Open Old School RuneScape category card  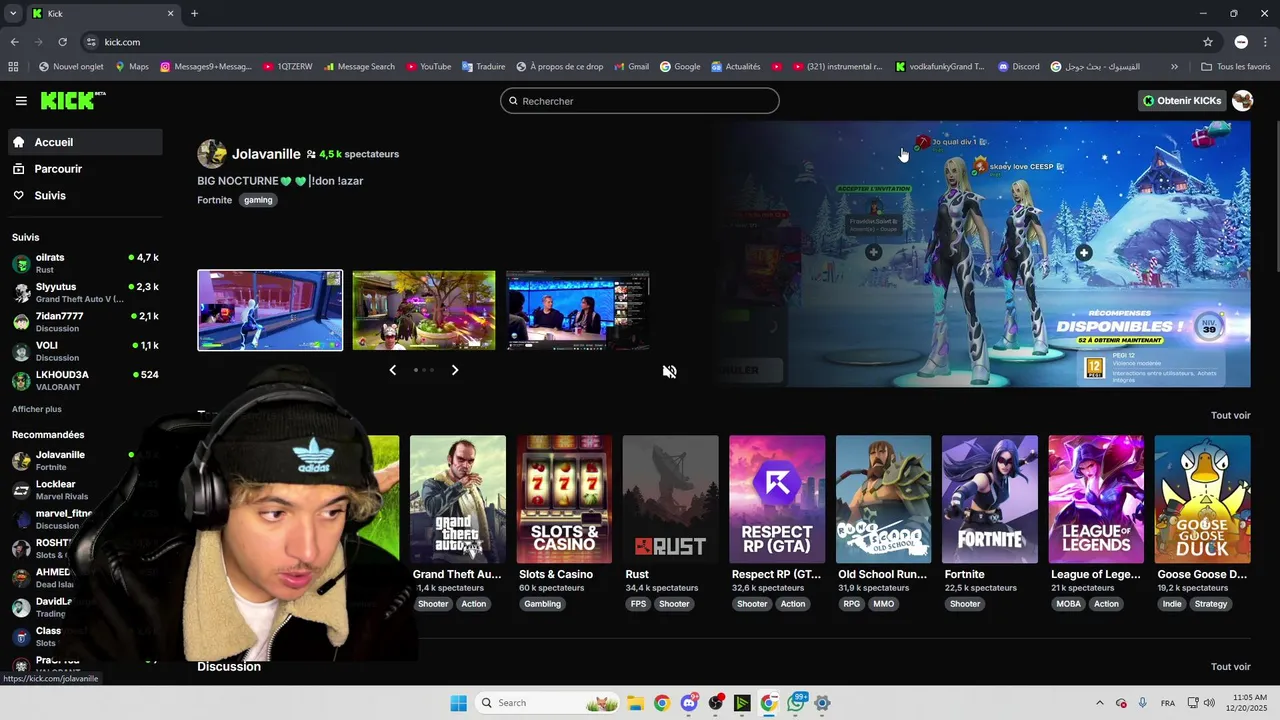click(884, 499)
